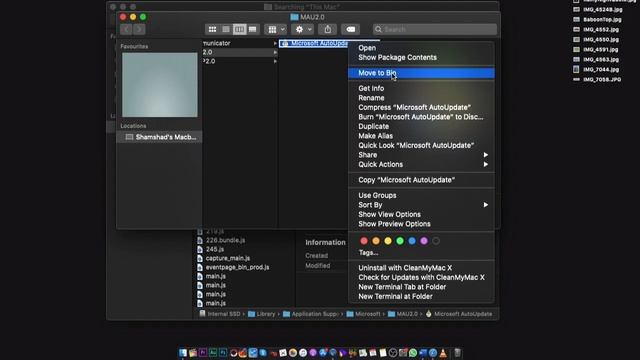Click the sidebar preview thumbnail

tap(160, 85)
